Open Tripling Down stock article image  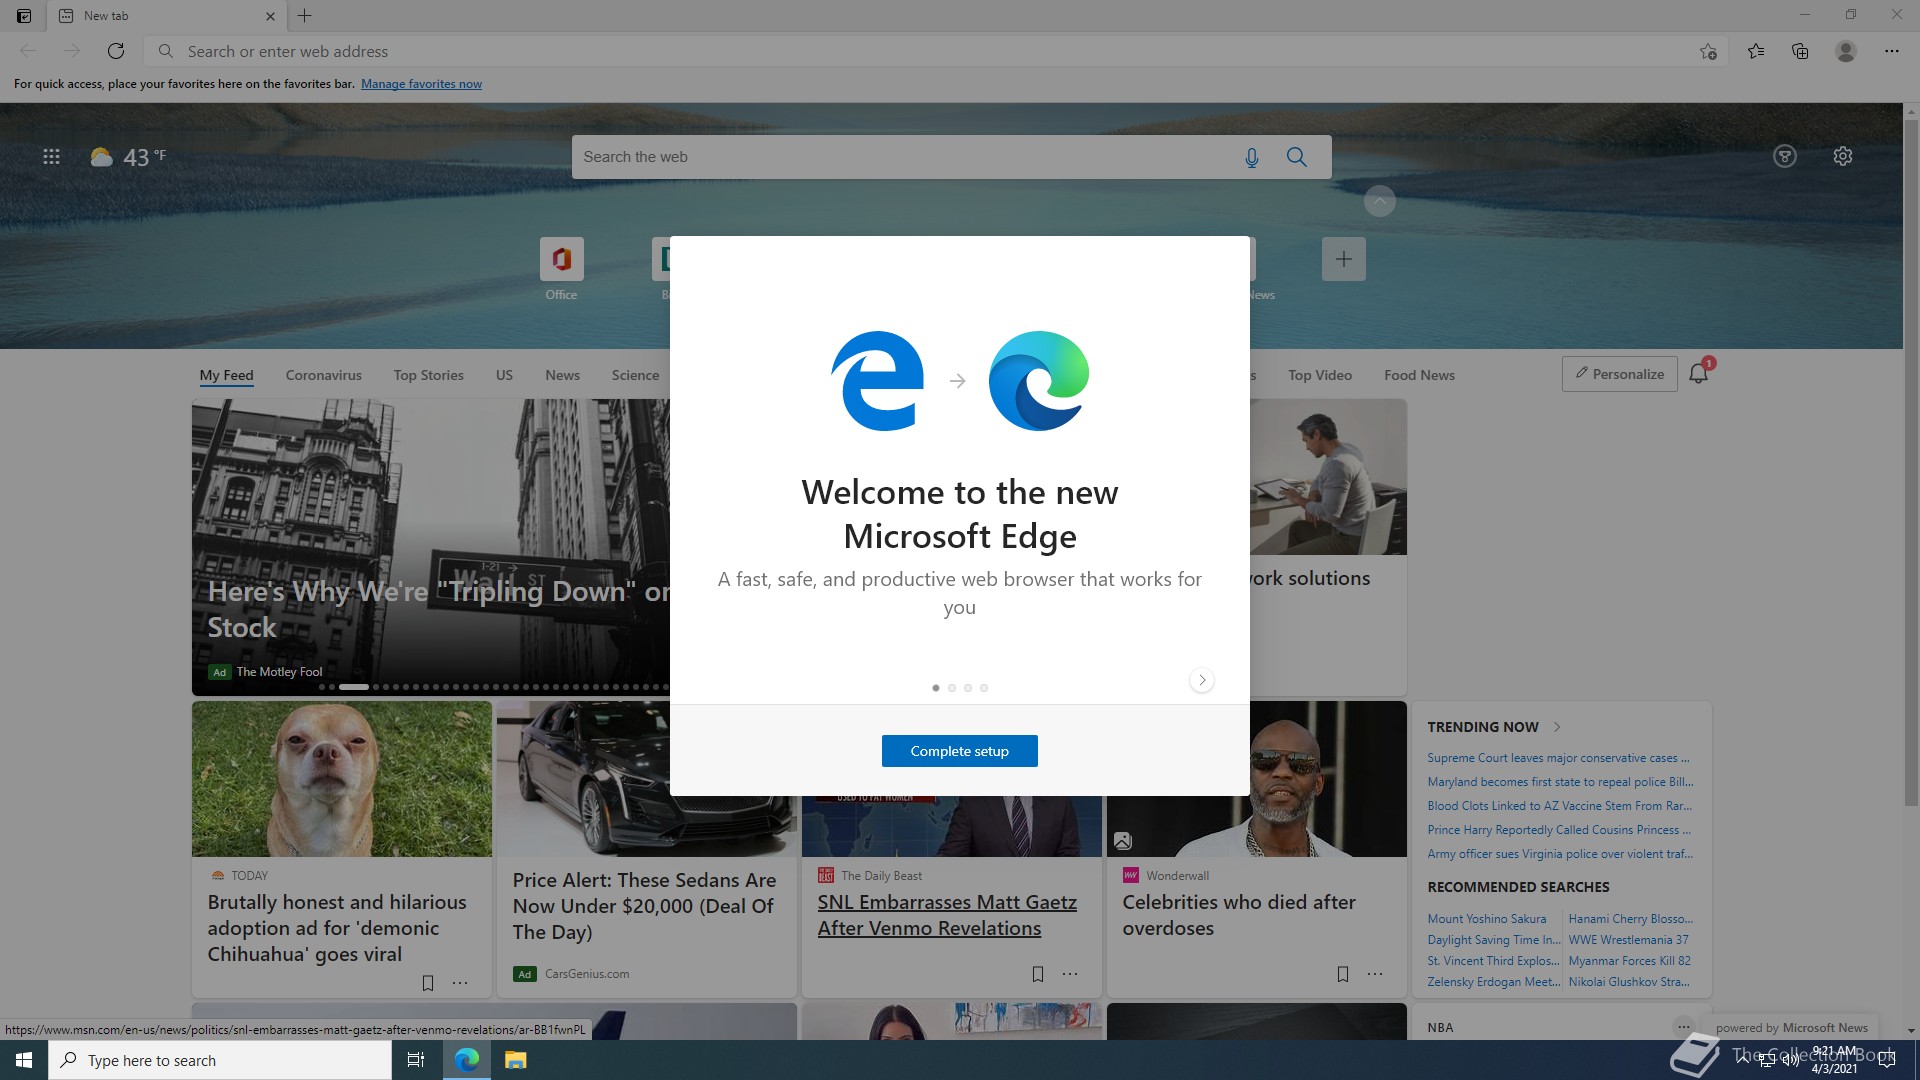point(431,547)
